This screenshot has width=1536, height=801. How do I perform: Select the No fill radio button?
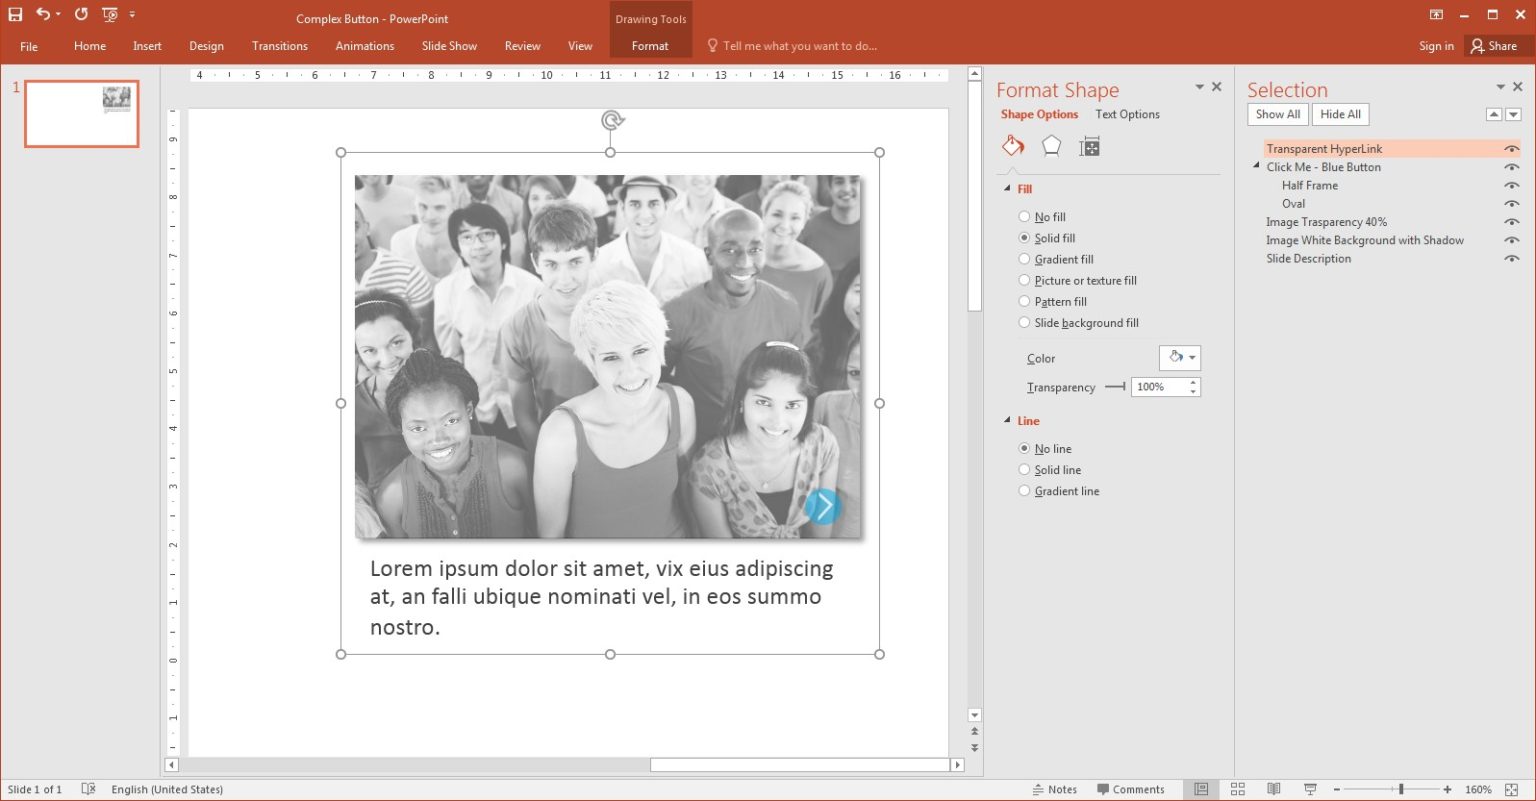pos(1024,216)
